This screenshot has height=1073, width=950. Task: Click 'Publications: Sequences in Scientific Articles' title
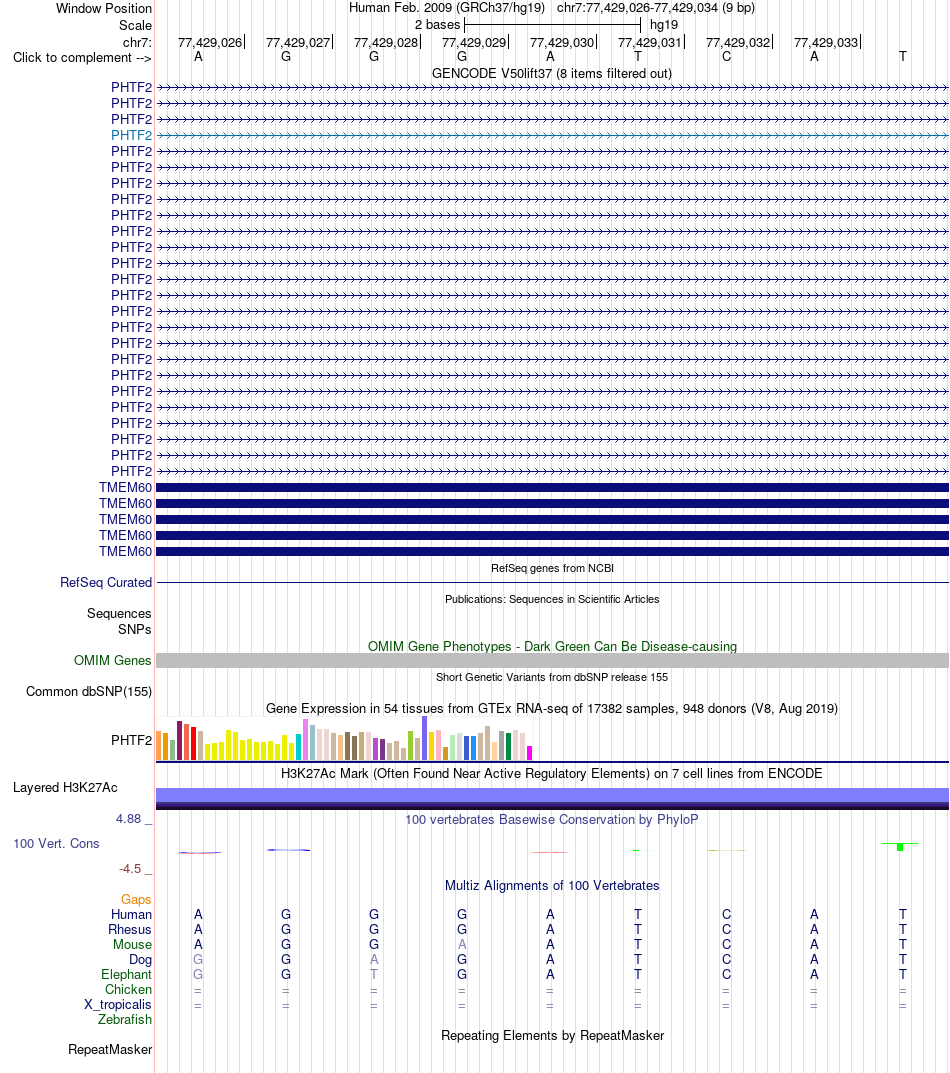click(x=552, y=599)
